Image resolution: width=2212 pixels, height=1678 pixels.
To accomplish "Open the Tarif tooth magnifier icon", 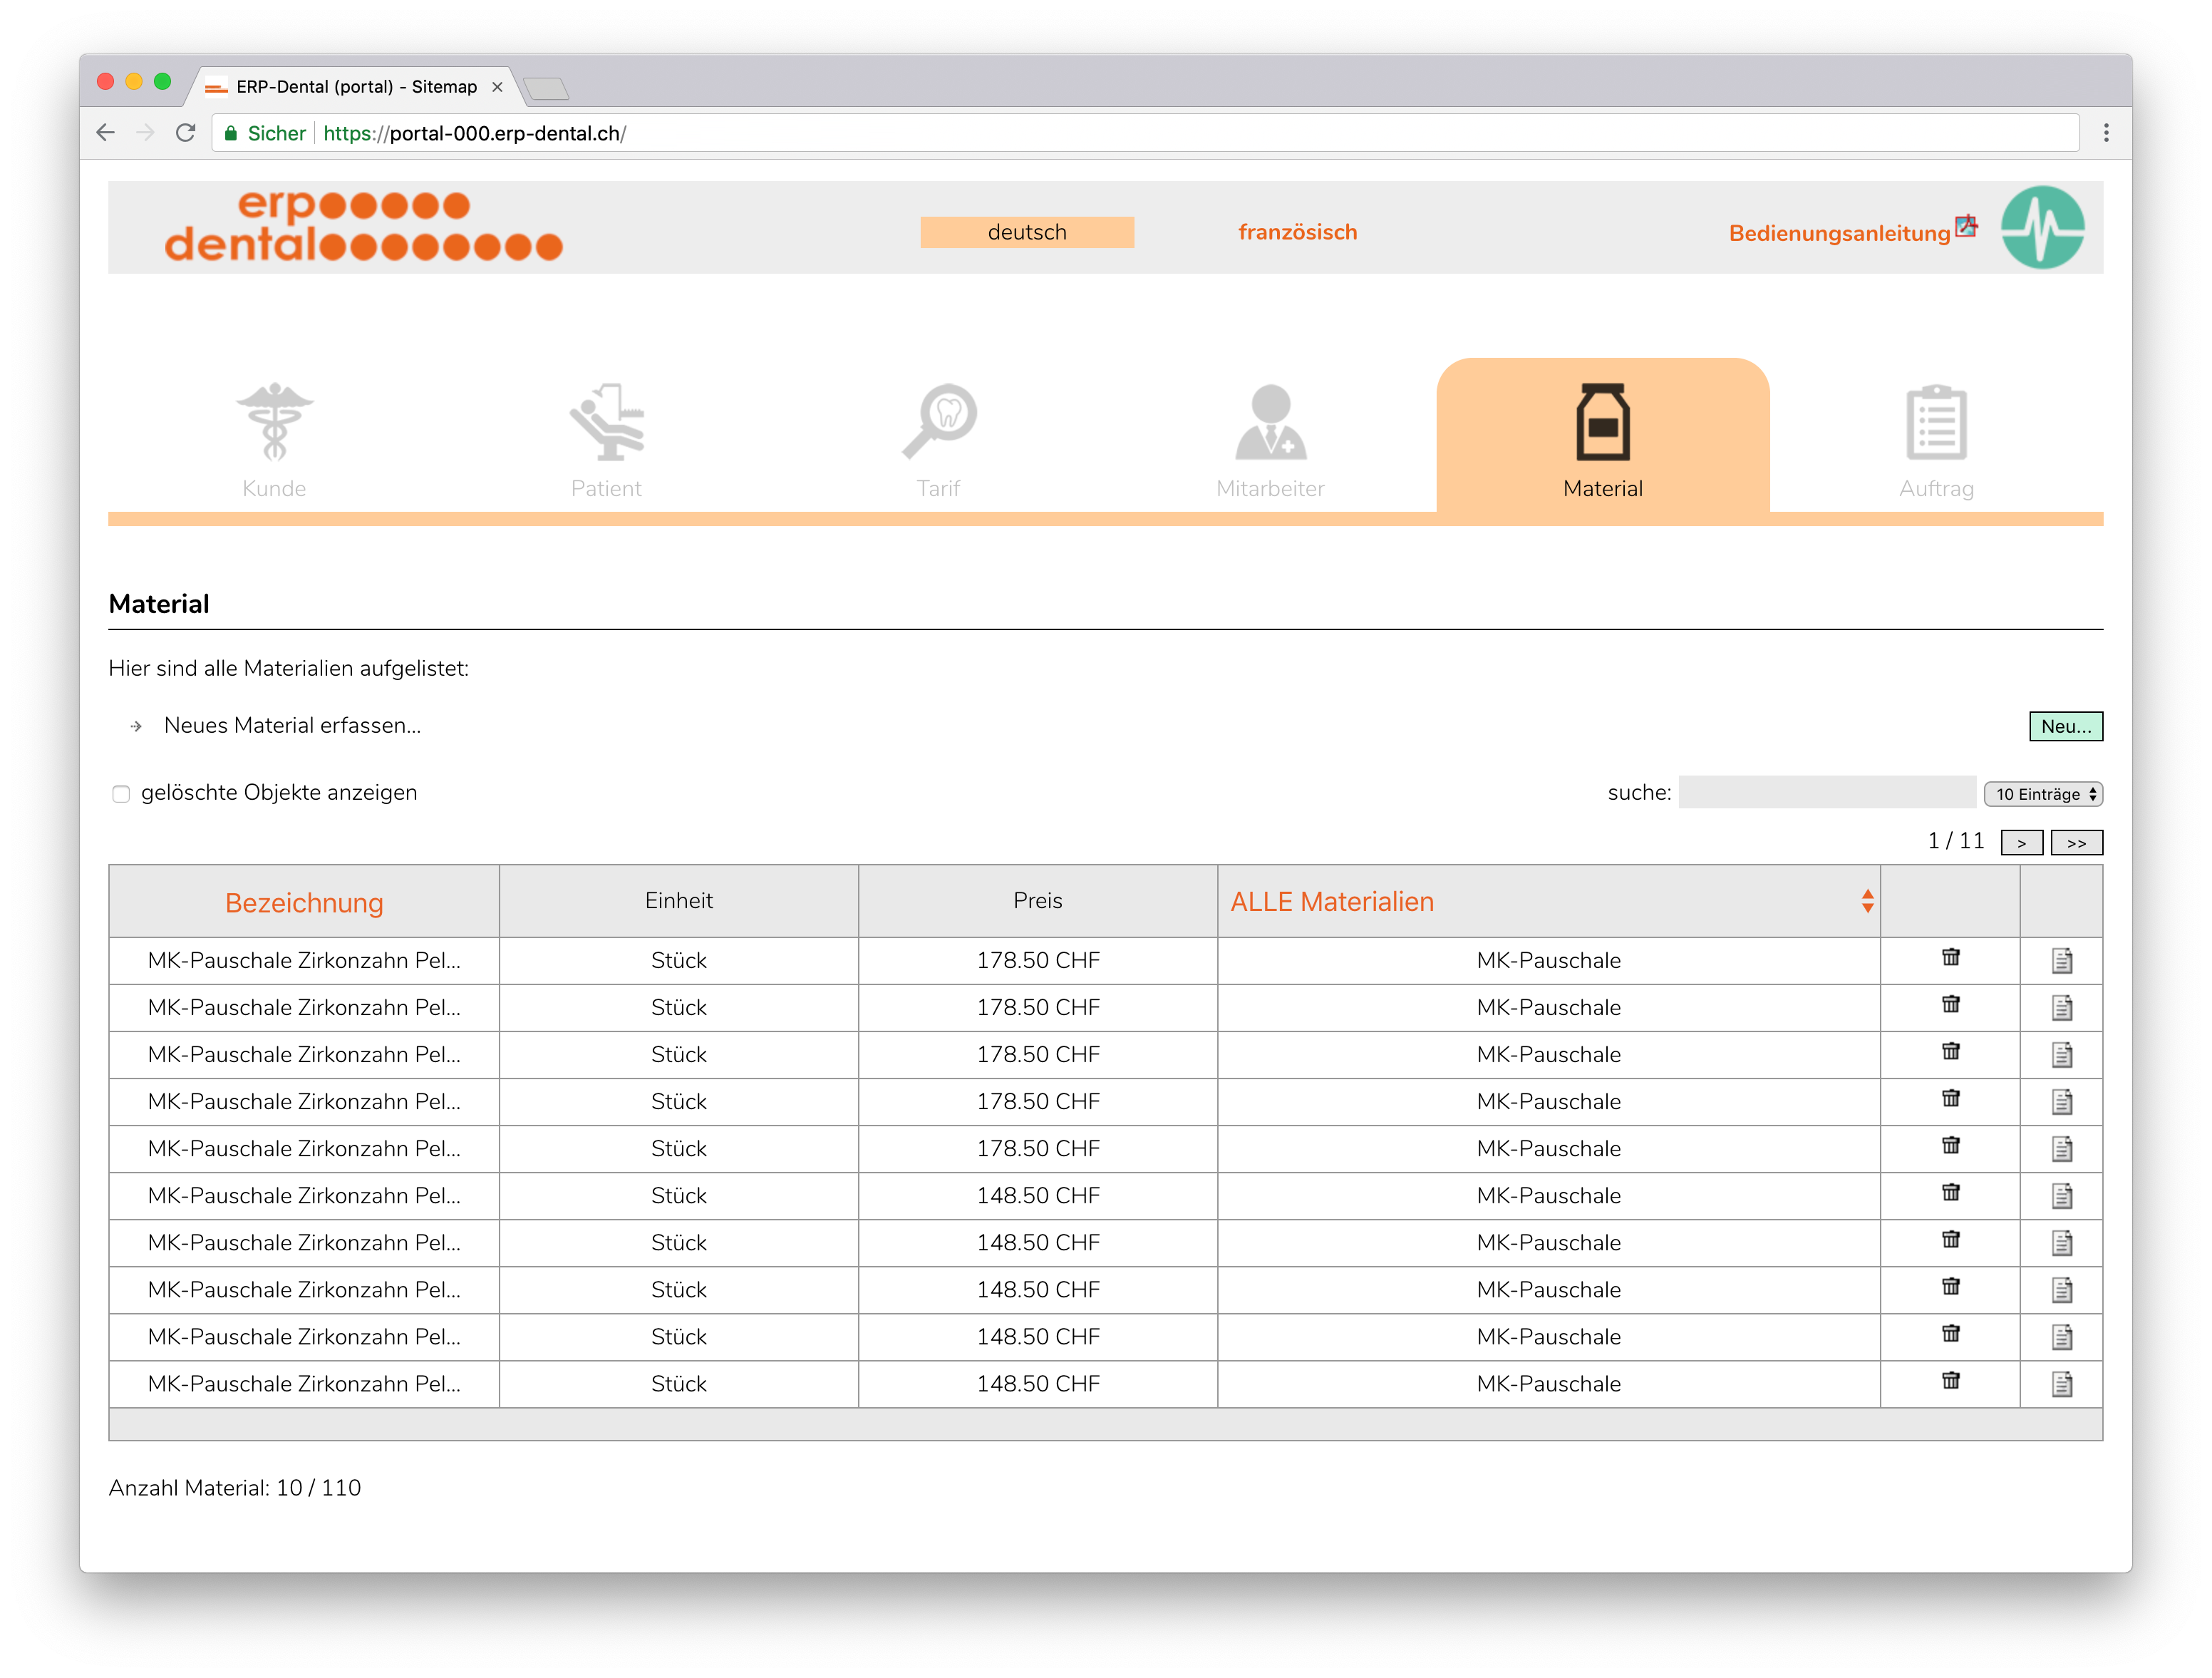I will (939, 421).
